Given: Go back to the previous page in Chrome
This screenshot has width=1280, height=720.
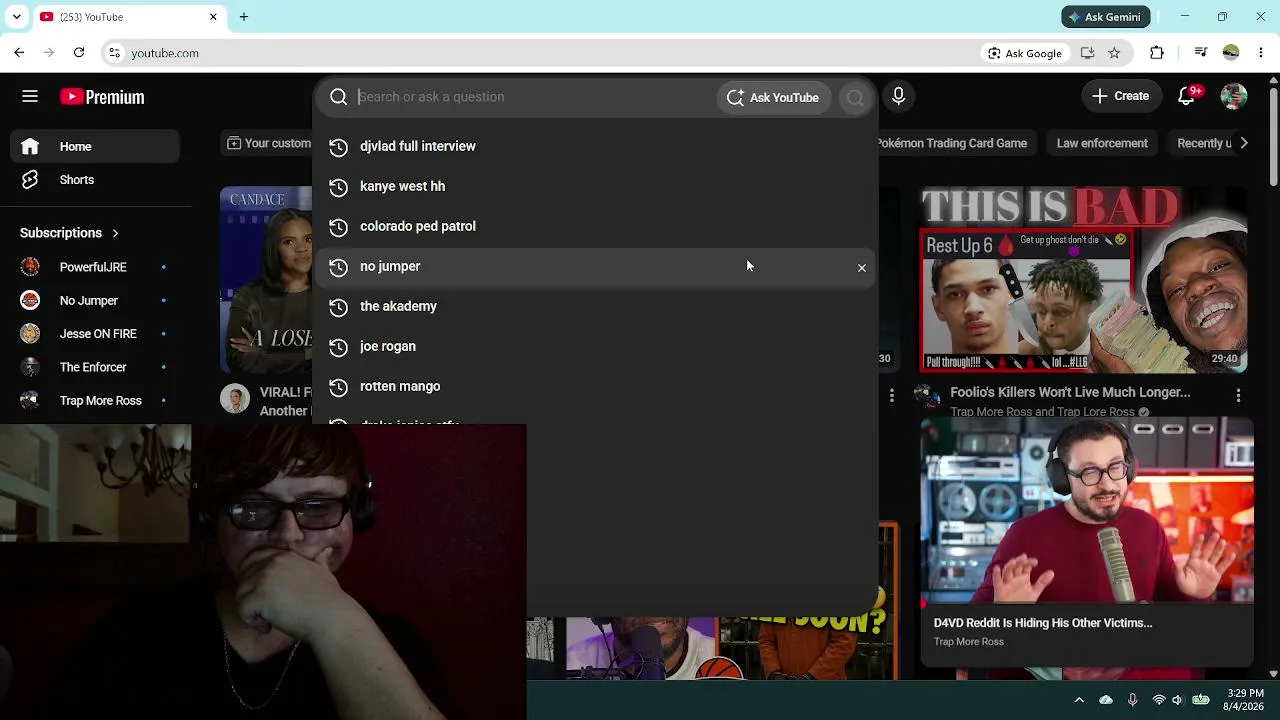Looking at the screenshot, I should [19, 53].
